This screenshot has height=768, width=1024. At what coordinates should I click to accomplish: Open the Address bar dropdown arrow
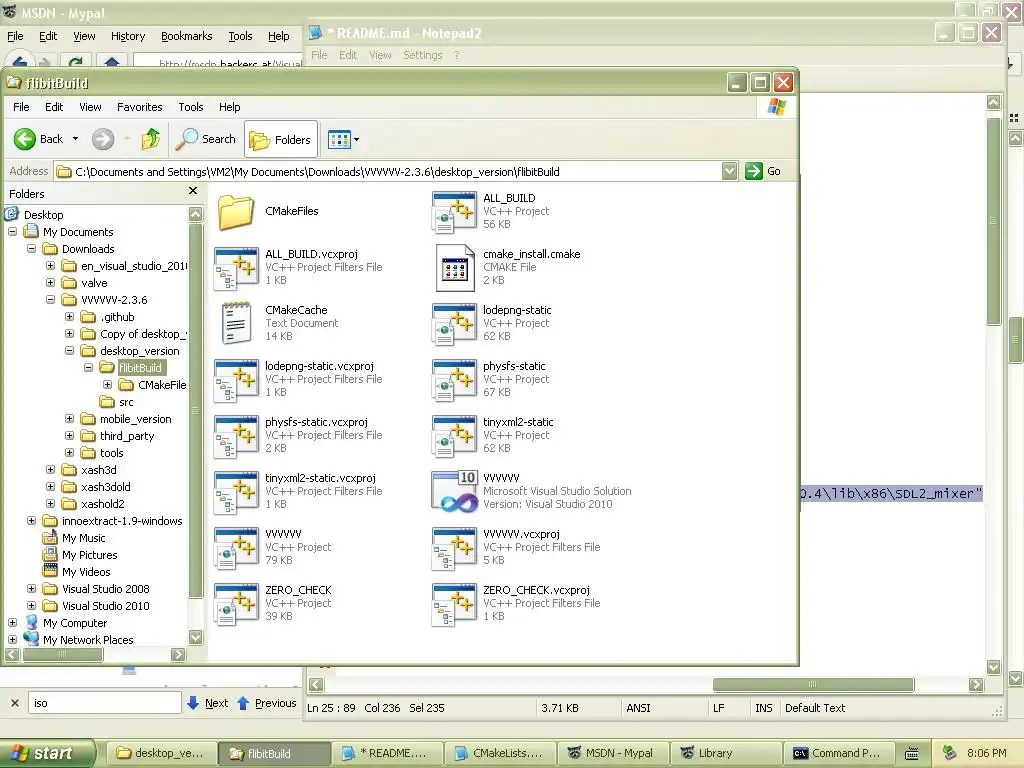(729, 171)
